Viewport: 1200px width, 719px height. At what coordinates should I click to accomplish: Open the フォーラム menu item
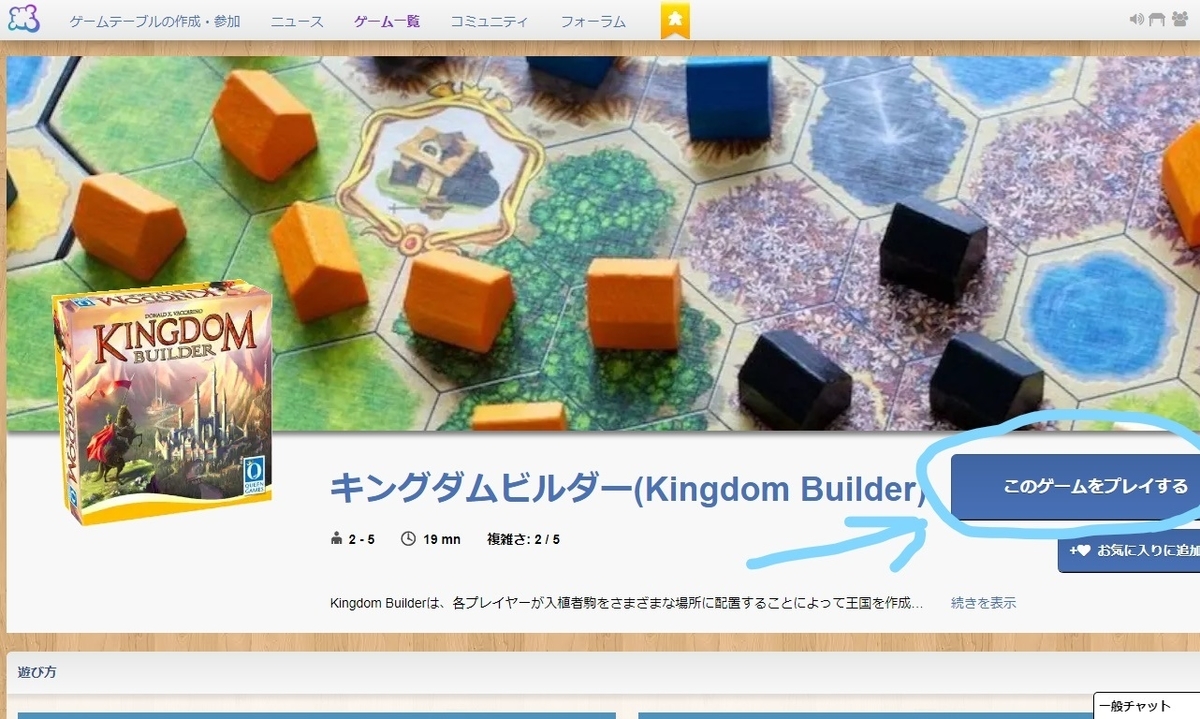coord(593,21)
